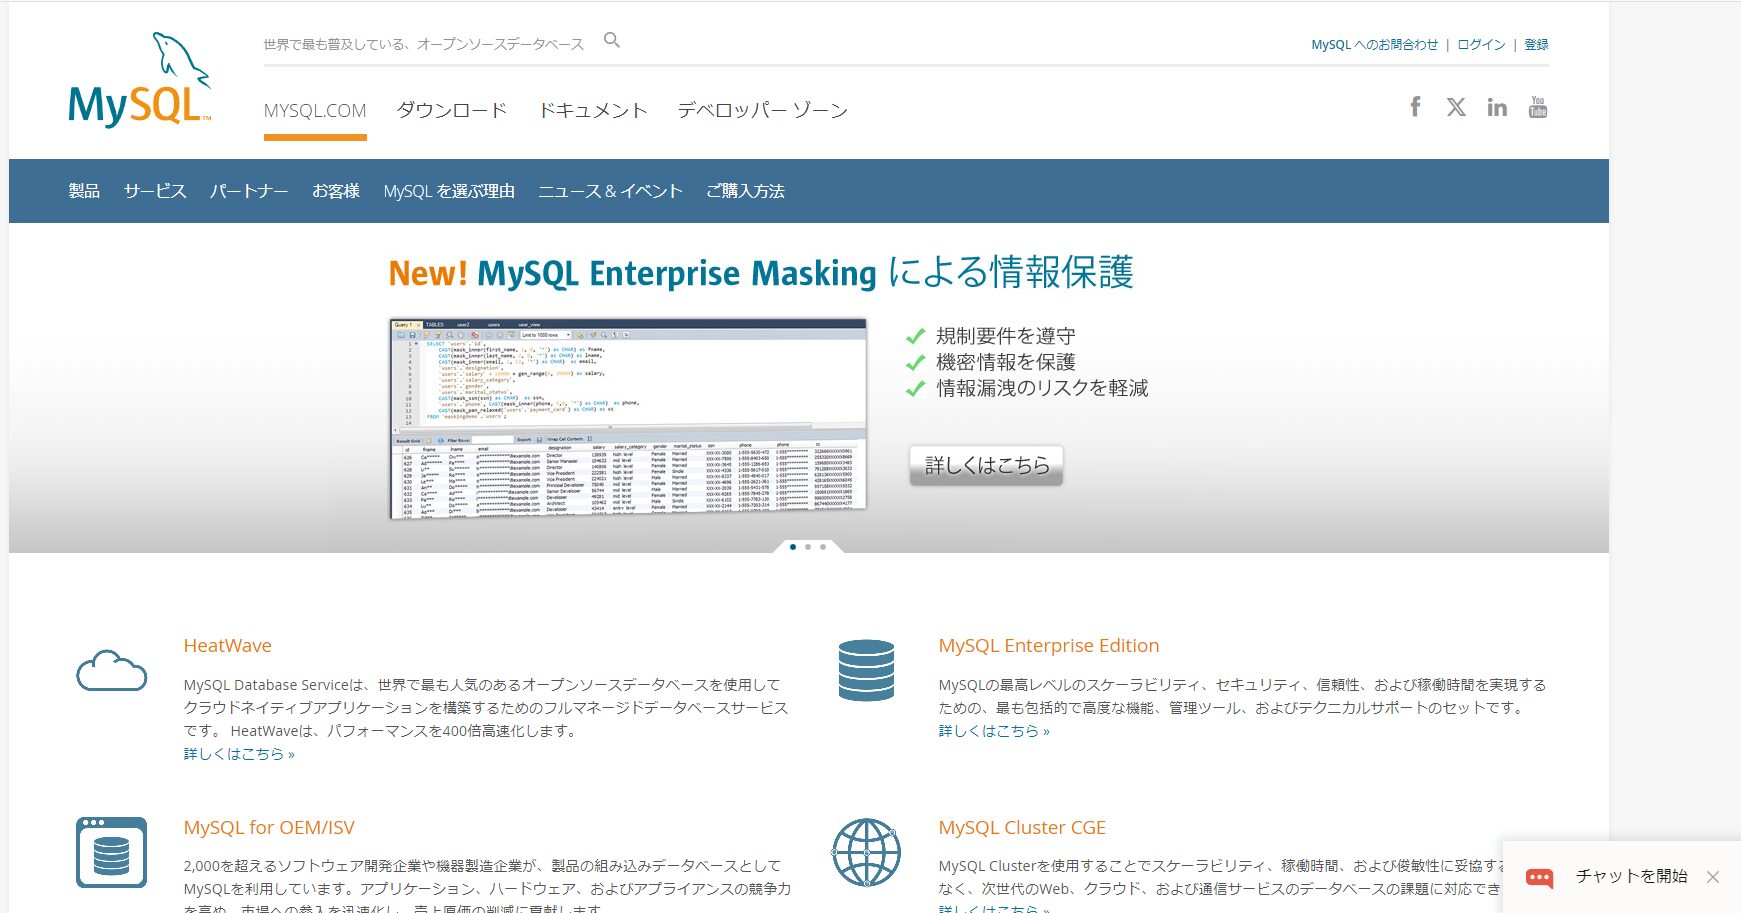Close the chat widget popup
Viewport: 1741px width, 913px height.
tap(1713, 877)
